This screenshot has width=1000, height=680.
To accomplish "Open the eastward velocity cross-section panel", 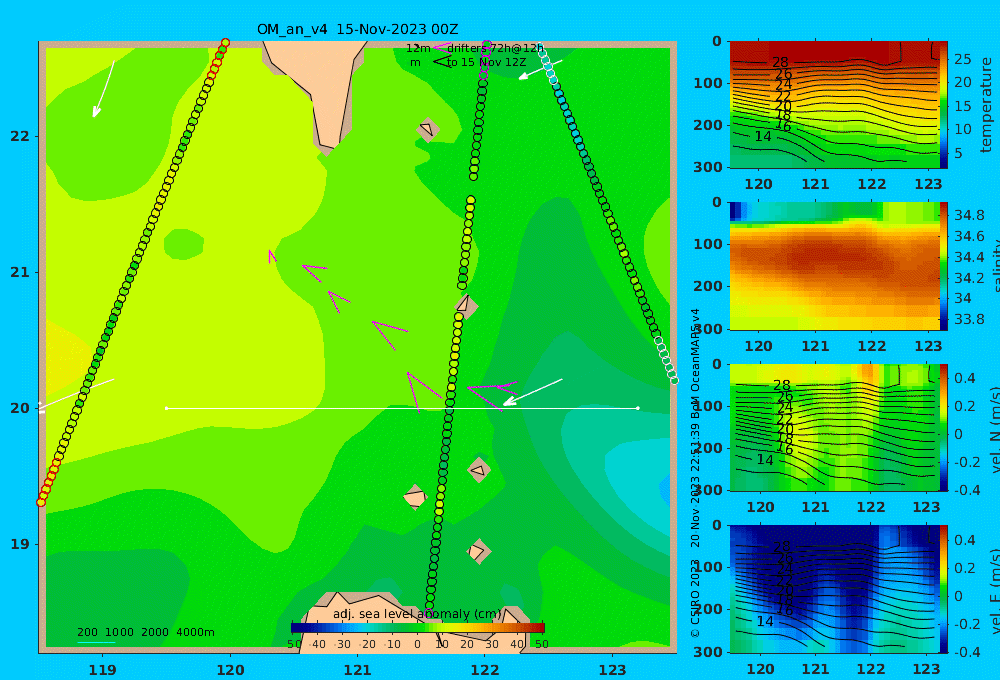I will pos(835,589).
